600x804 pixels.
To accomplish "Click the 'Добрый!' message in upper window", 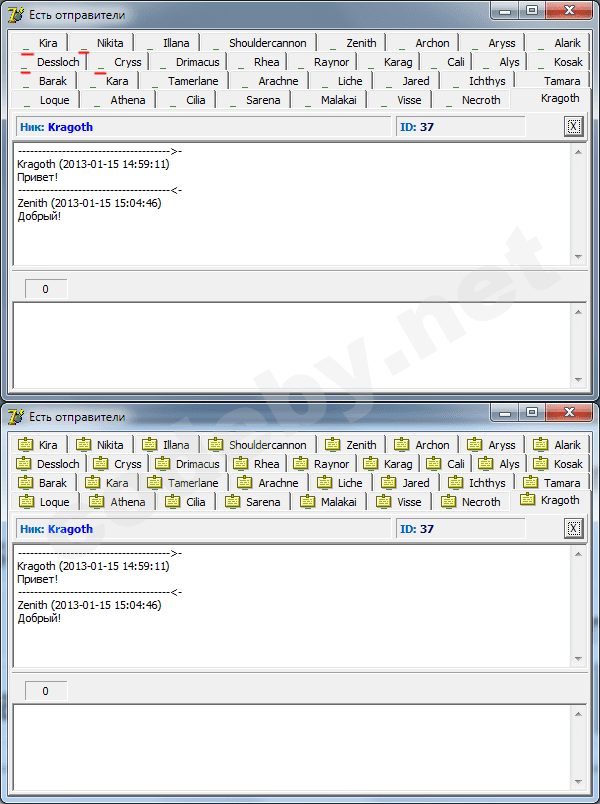I will (39, 216).
